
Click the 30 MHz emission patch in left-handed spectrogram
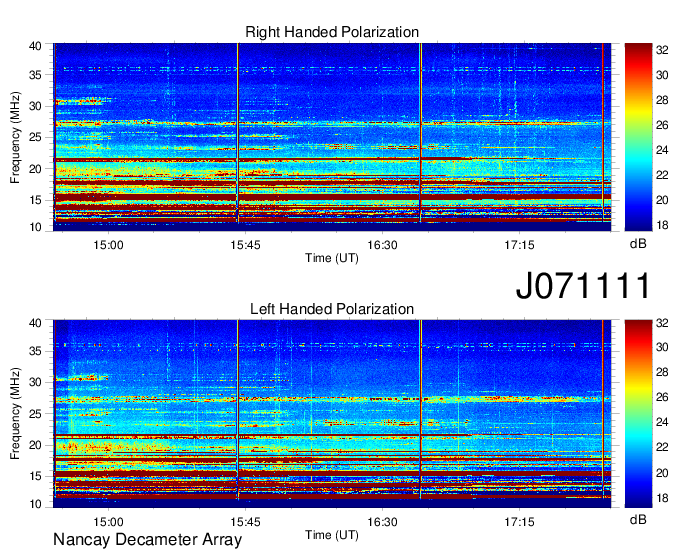[x=82, y=378]
